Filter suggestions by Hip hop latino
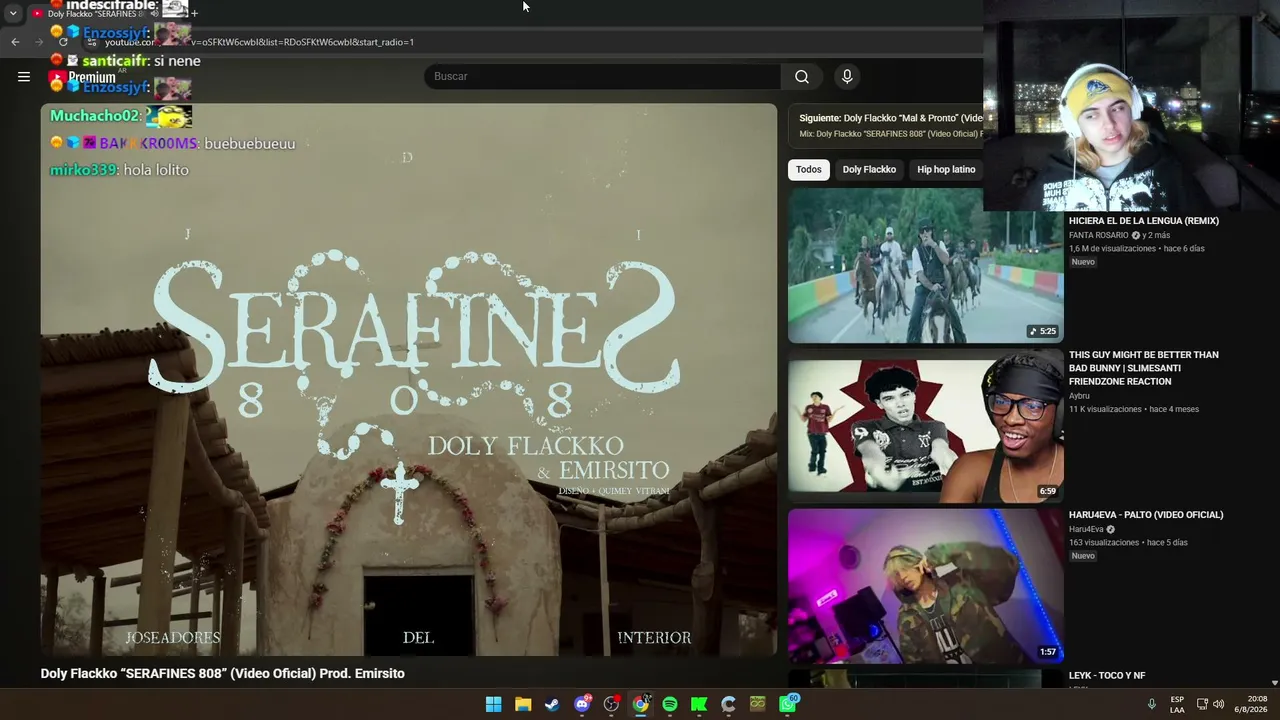1280x720 pixels. point(946,169)
